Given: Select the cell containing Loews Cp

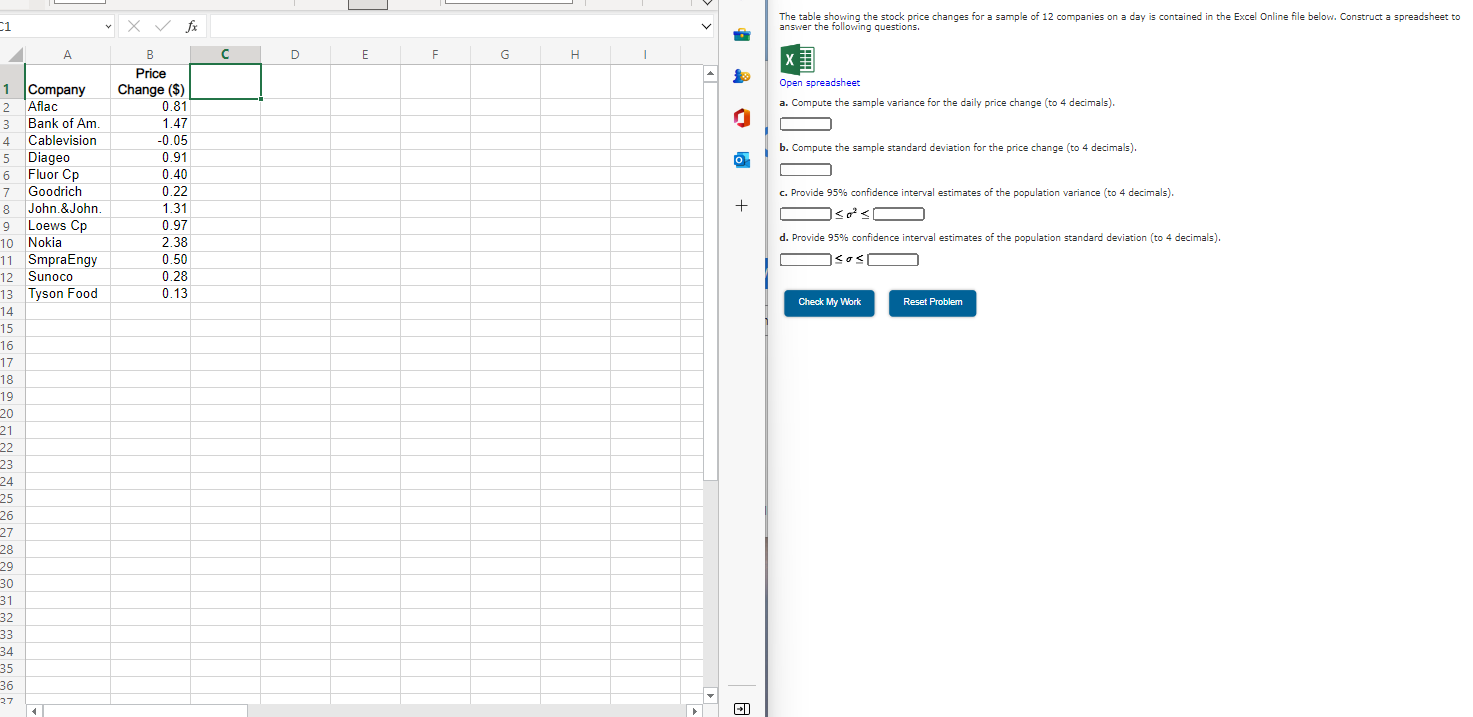Looking at the screenshot, I should (67, 225).
